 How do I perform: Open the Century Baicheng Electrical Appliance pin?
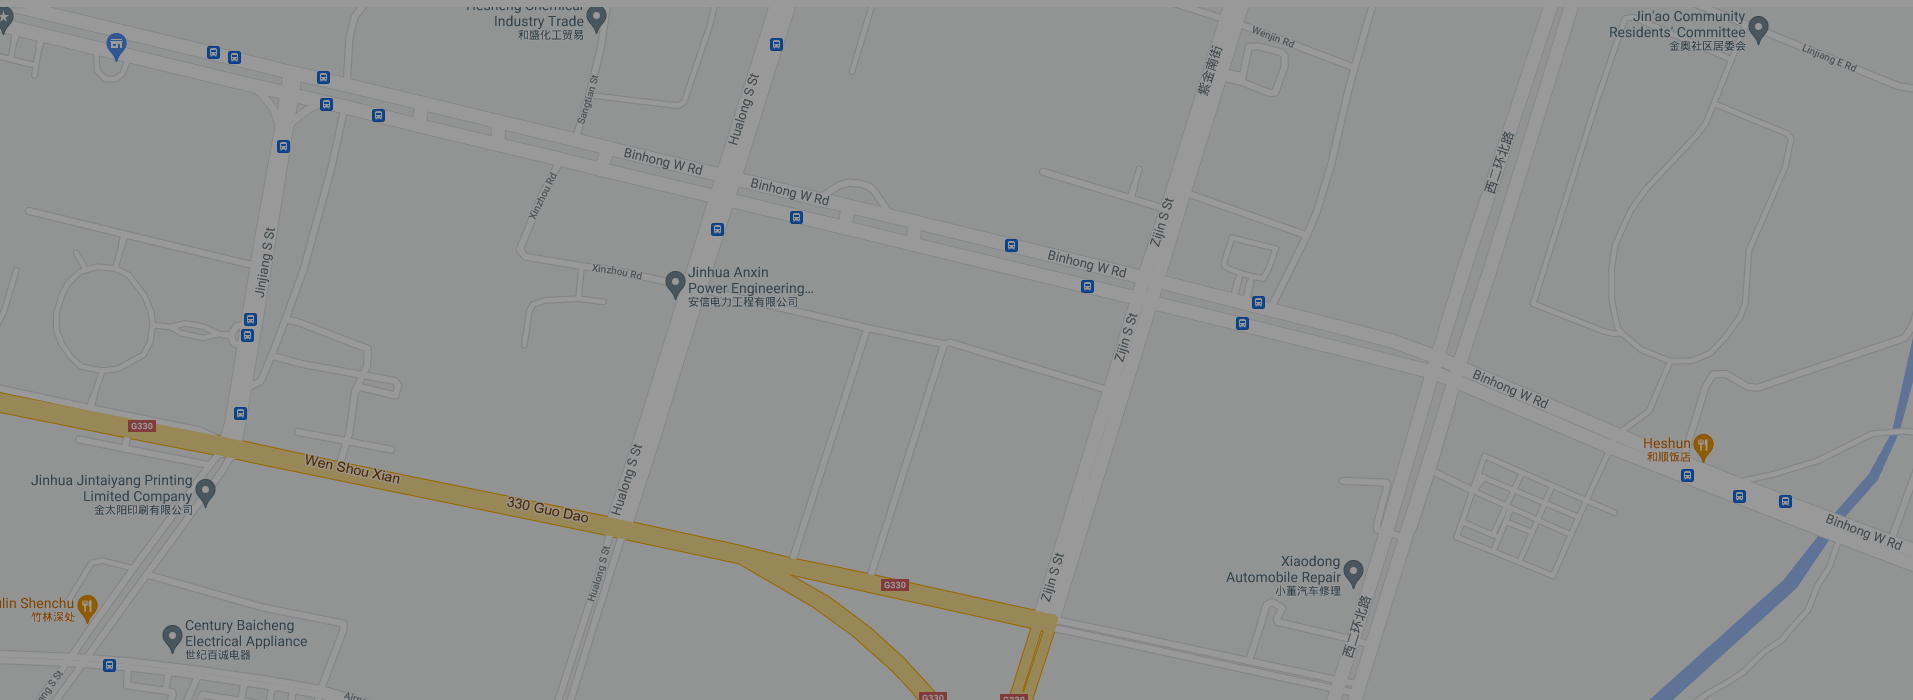172,638
